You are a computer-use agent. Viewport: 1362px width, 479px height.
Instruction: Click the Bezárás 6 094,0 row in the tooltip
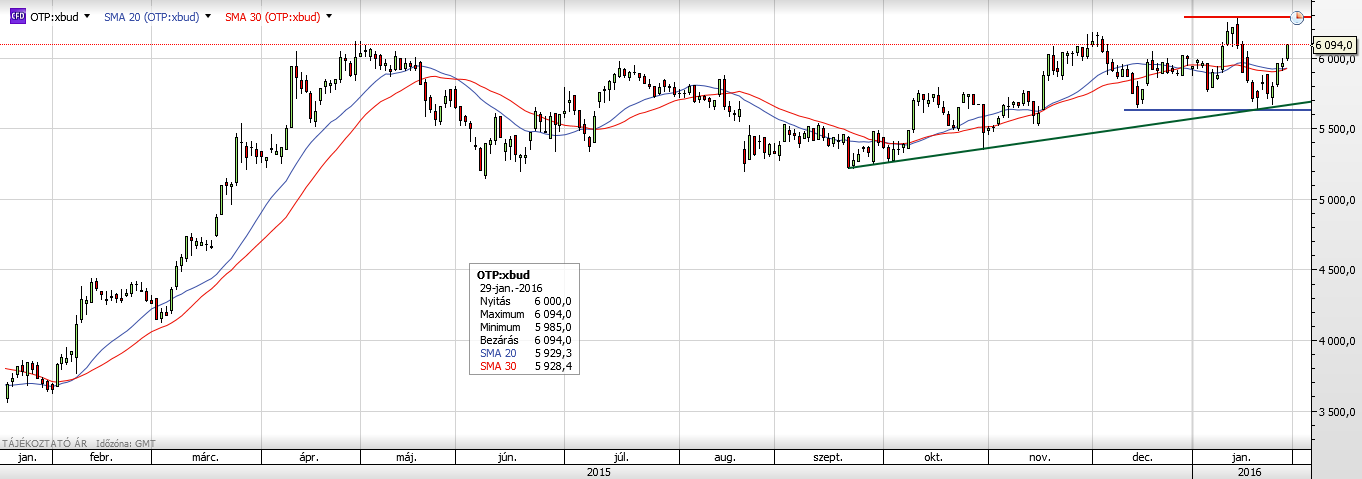(x=525, y=341)
